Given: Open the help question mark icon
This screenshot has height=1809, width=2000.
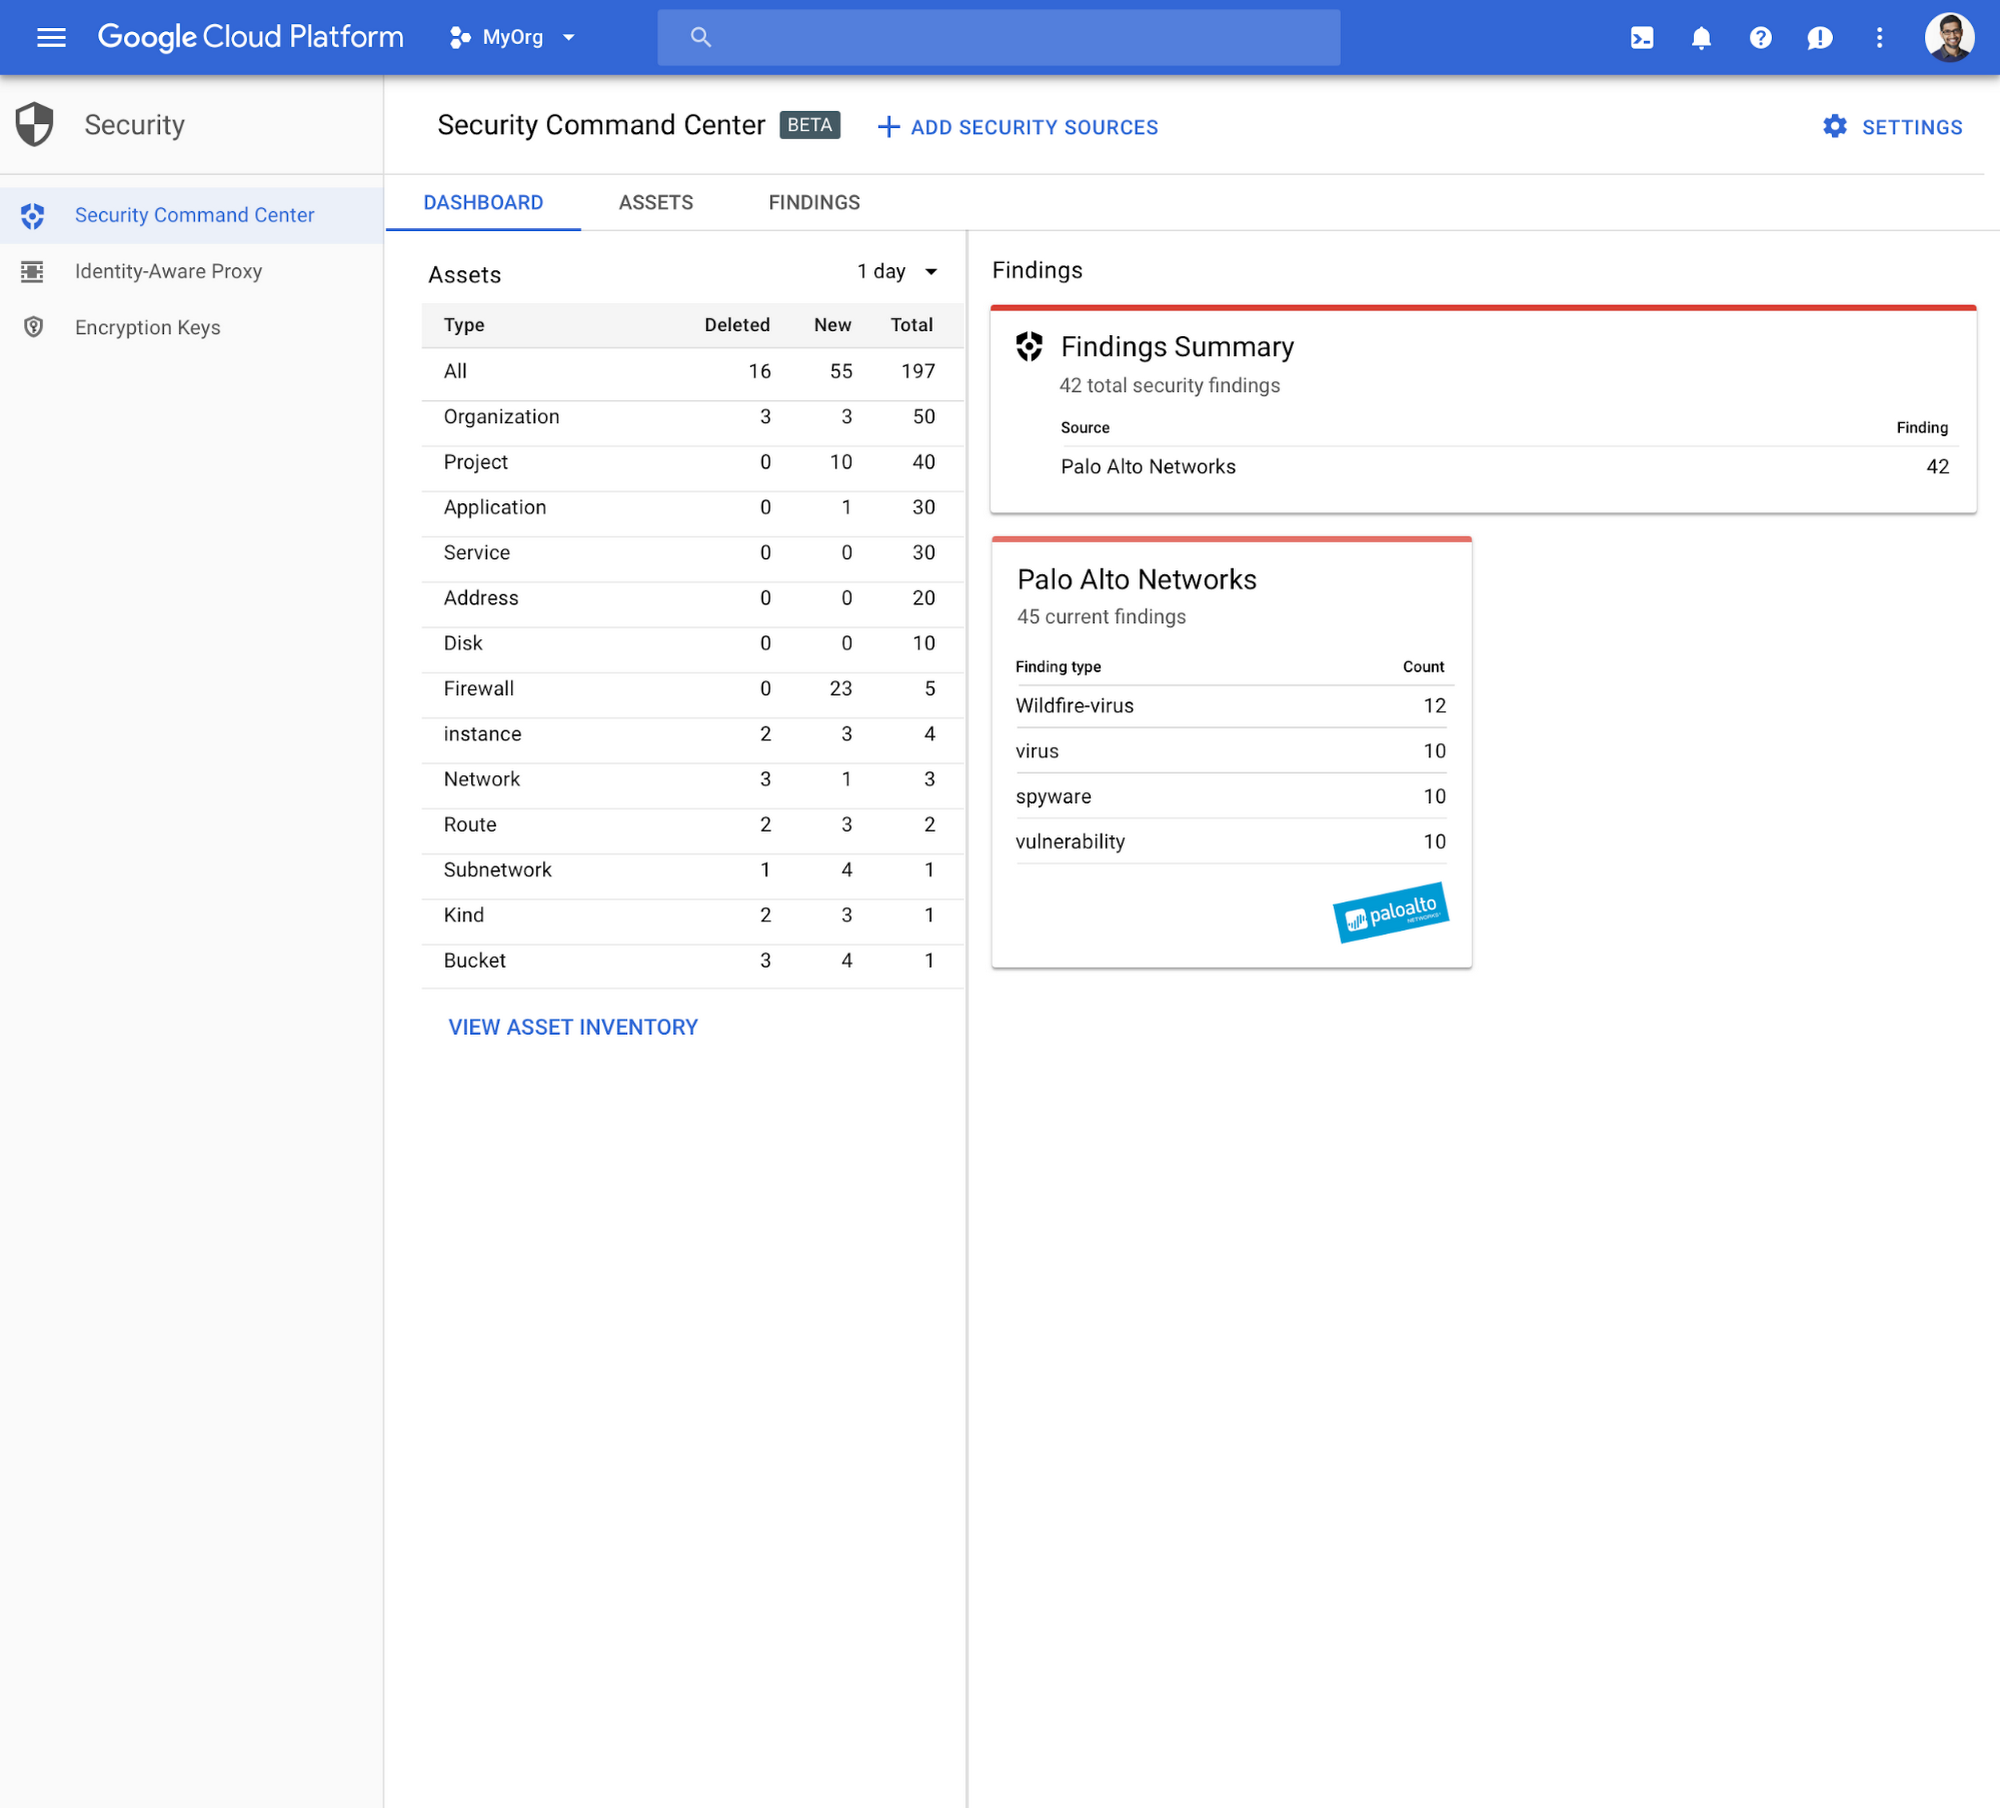Looking at the screenshot, I should [1760, 37].
